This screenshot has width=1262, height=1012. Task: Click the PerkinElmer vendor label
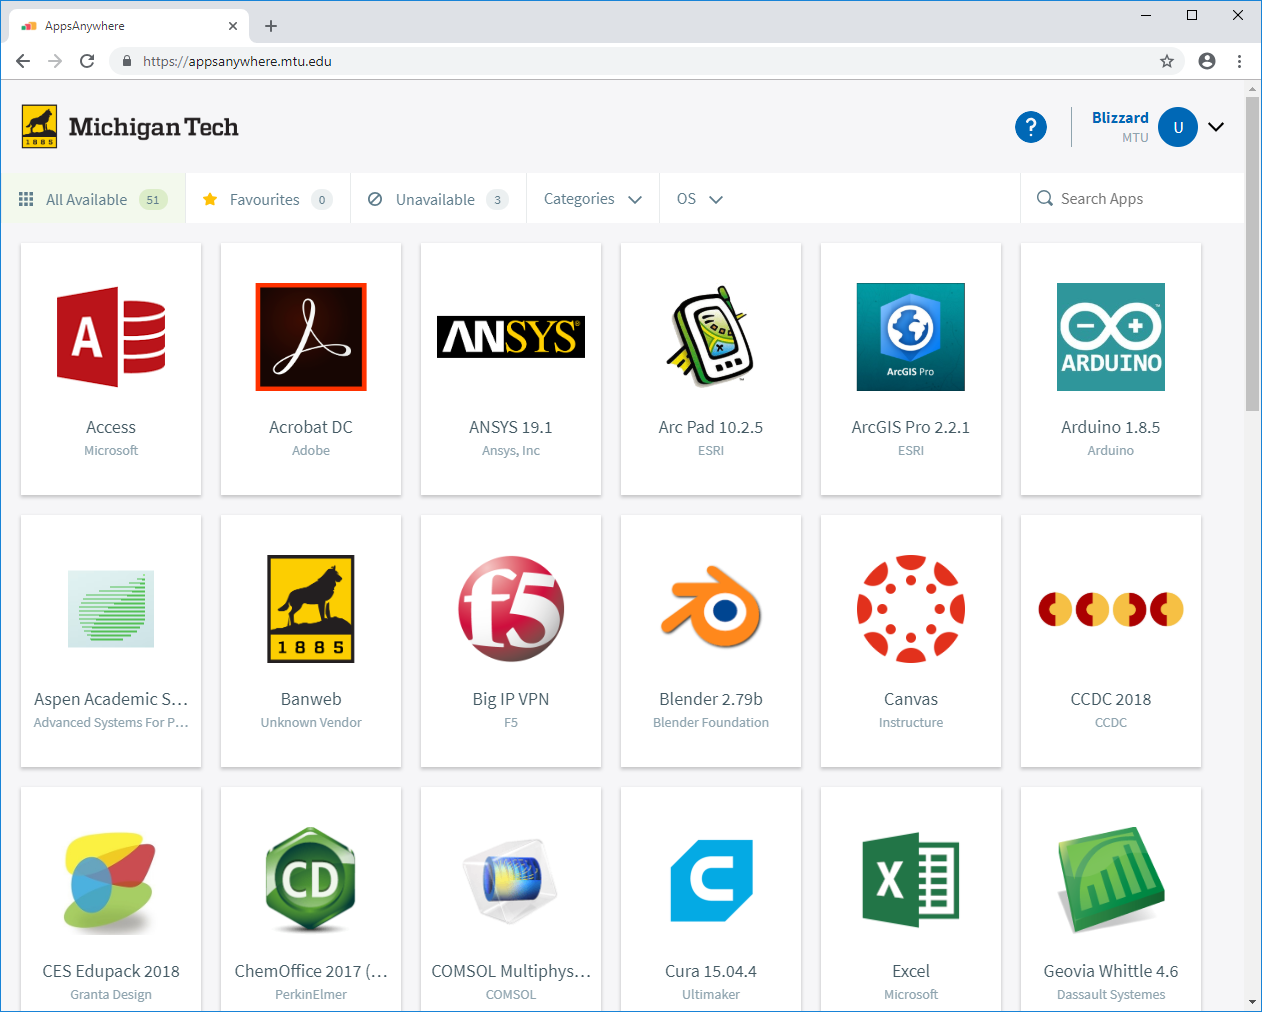click(x=311, y=994)
